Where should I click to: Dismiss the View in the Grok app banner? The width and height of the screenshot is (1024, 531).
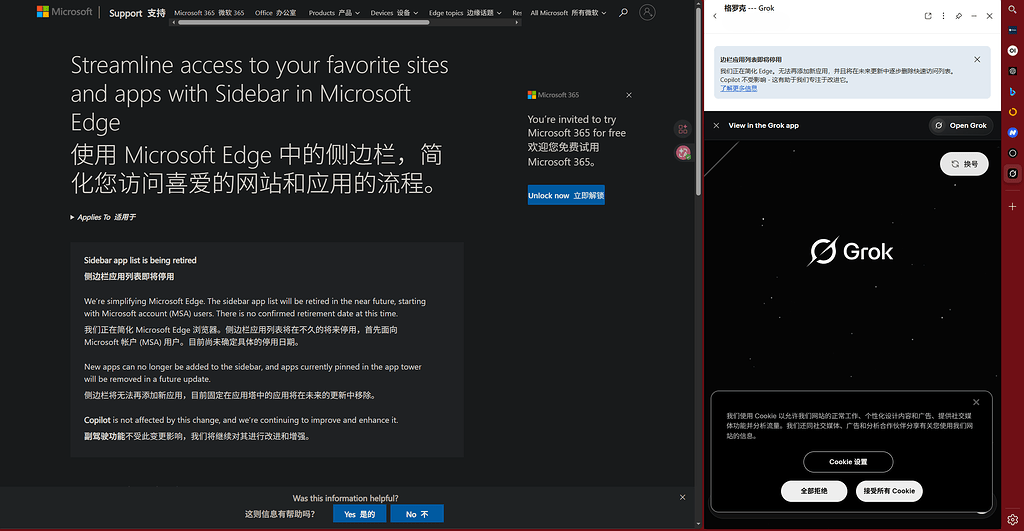click(x=716, y=125)
